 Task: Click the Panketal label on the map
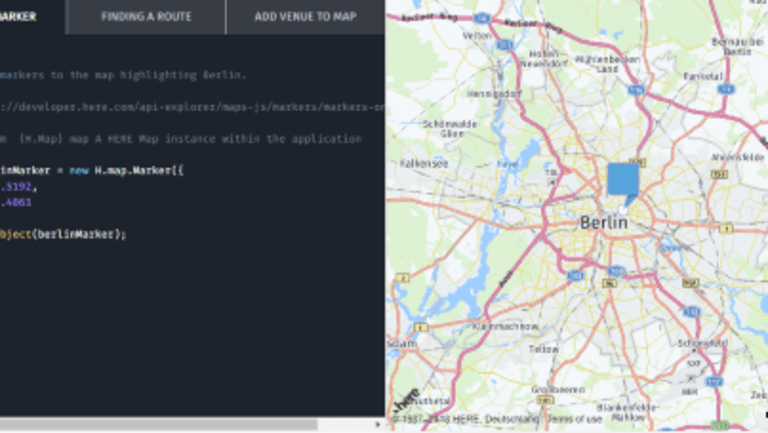703,76
